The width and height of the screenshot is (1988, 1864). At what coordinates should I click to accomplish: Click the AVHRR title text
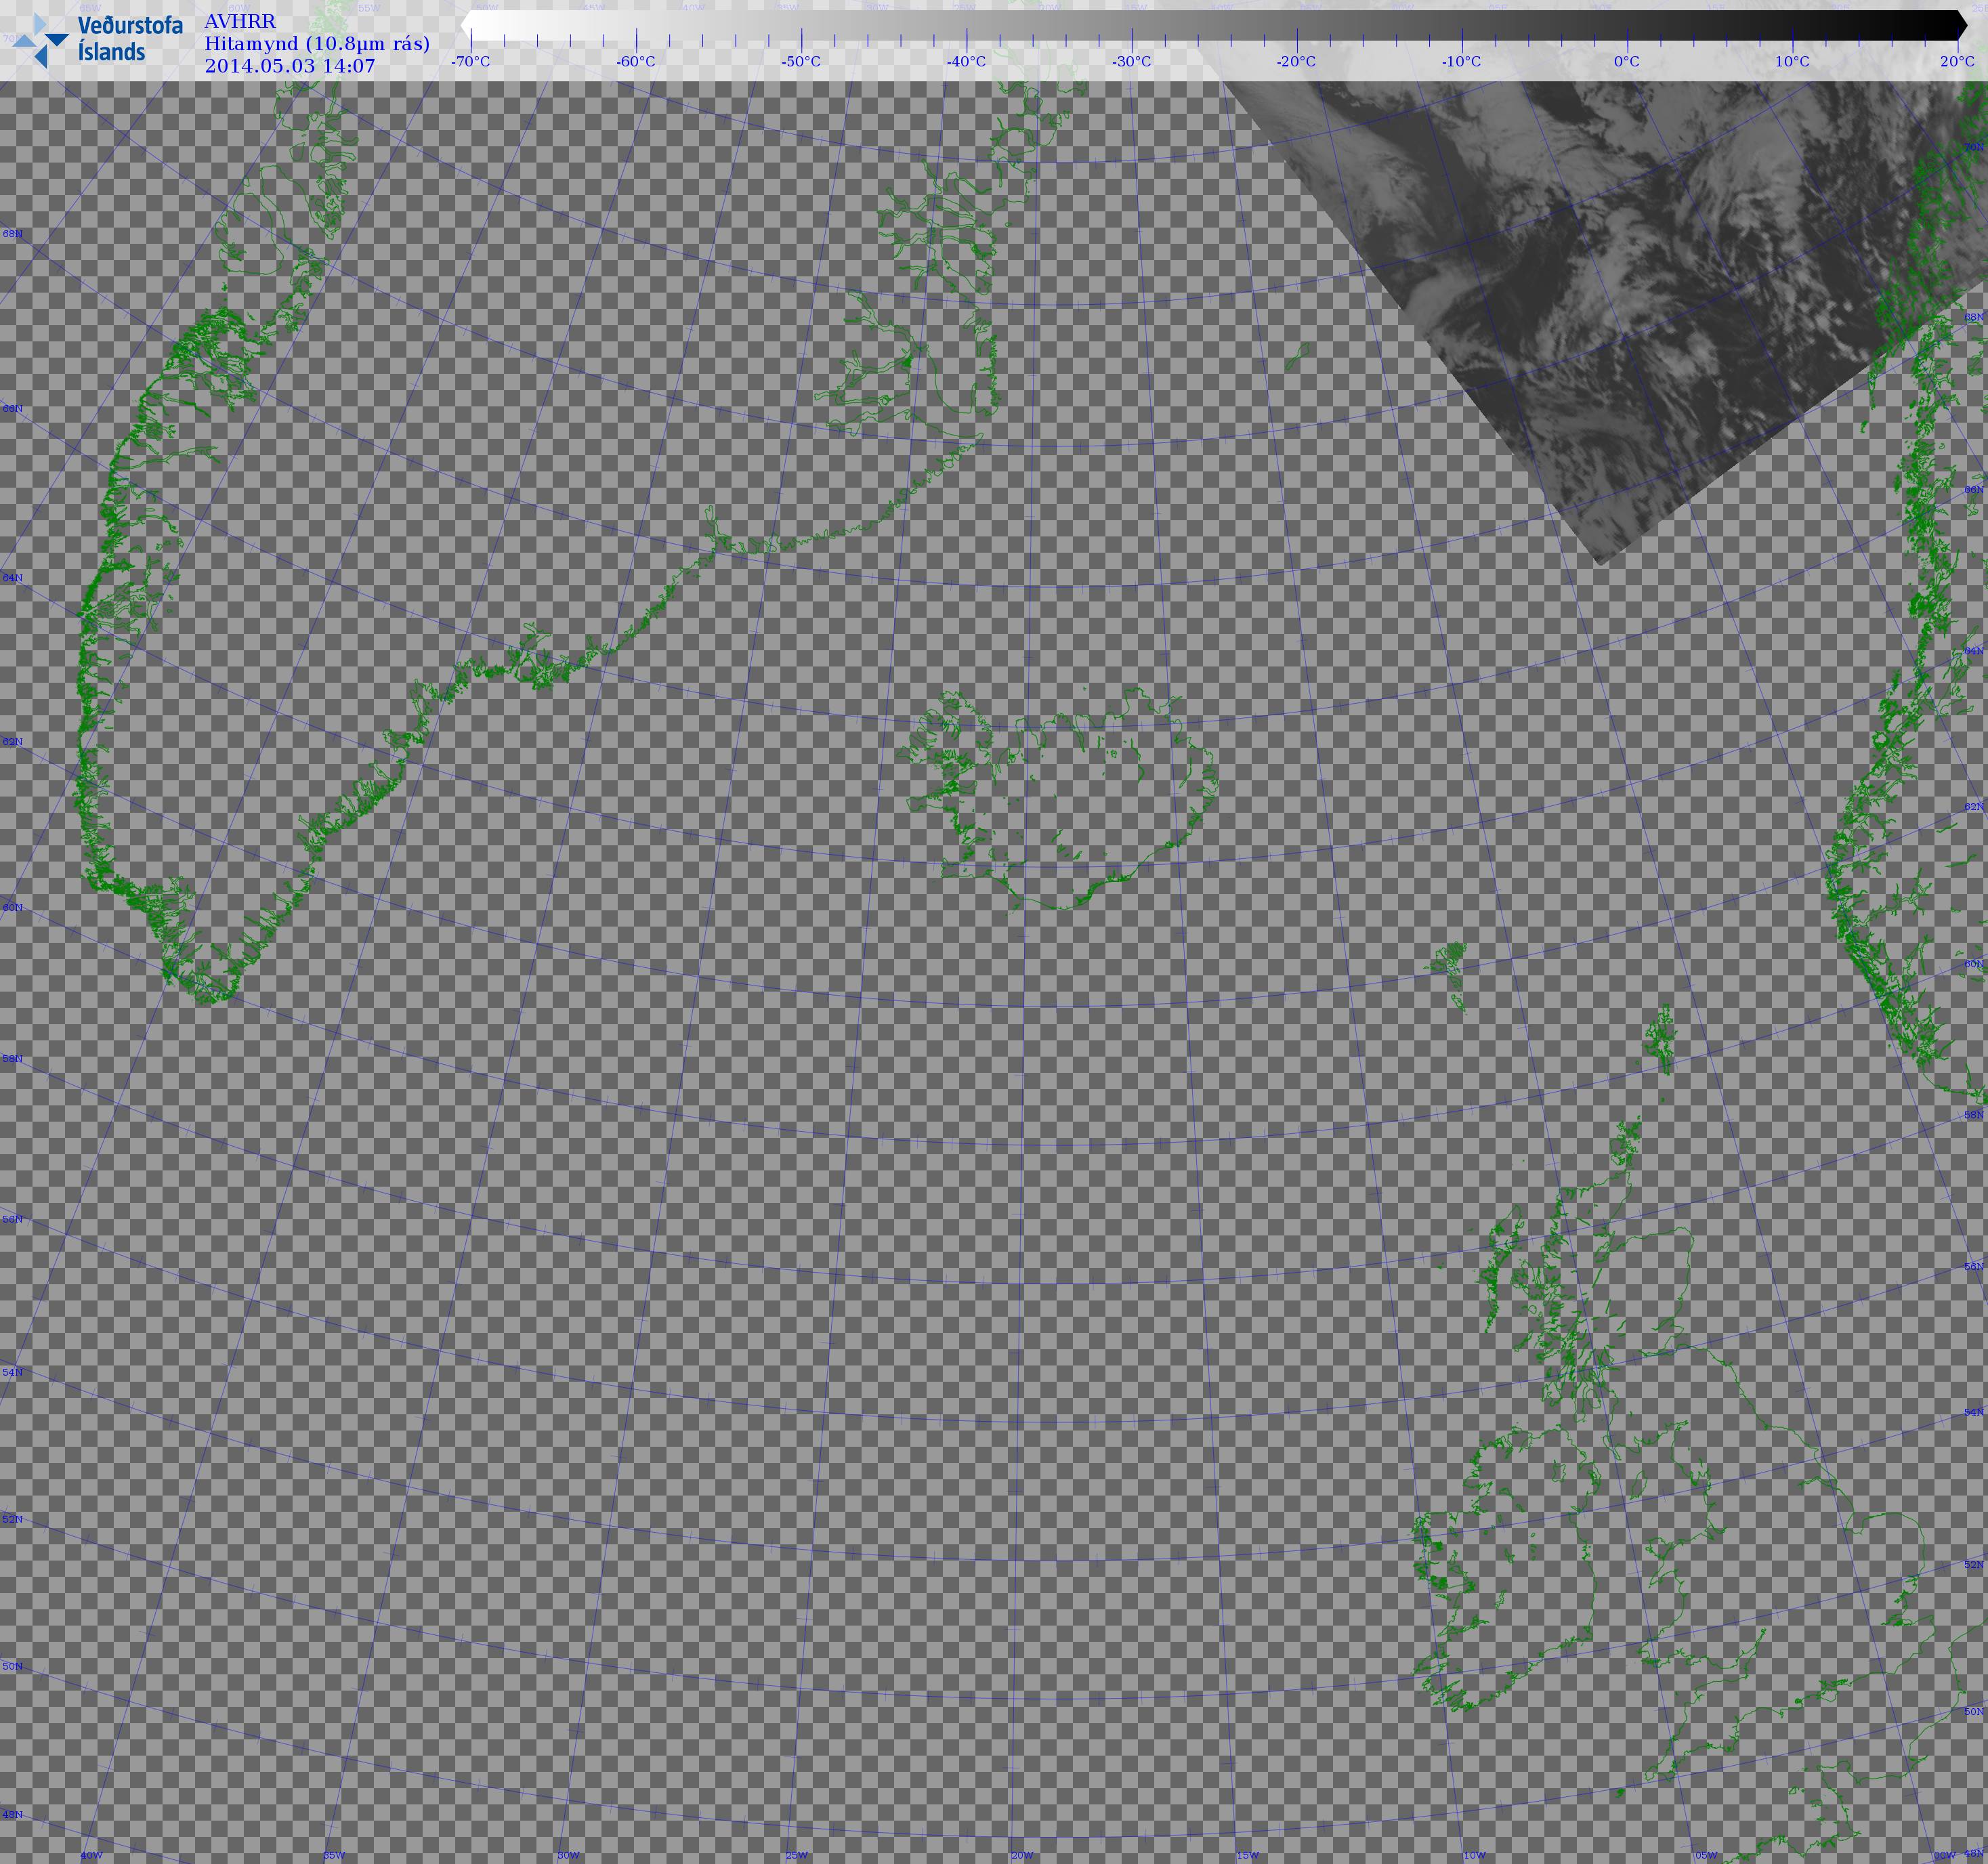(240, 21)
